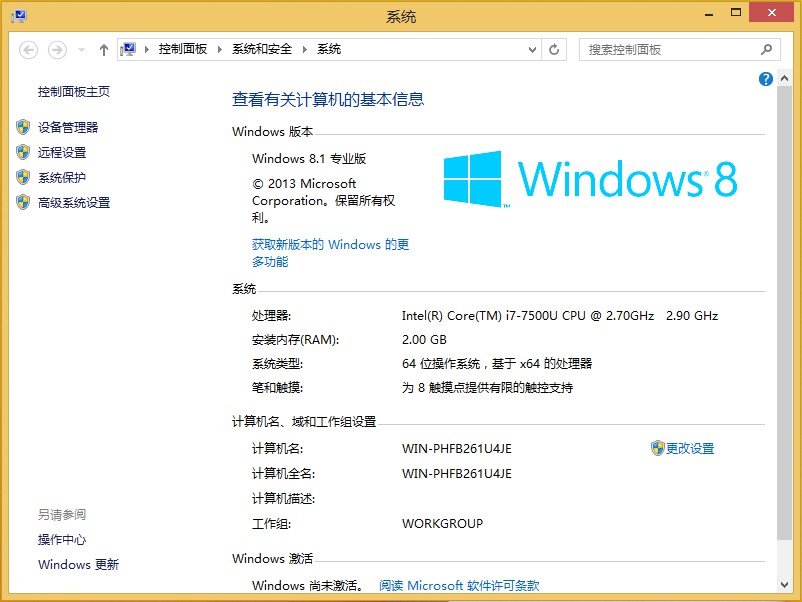Refresh the page with the refresh button

pos(554,50)
